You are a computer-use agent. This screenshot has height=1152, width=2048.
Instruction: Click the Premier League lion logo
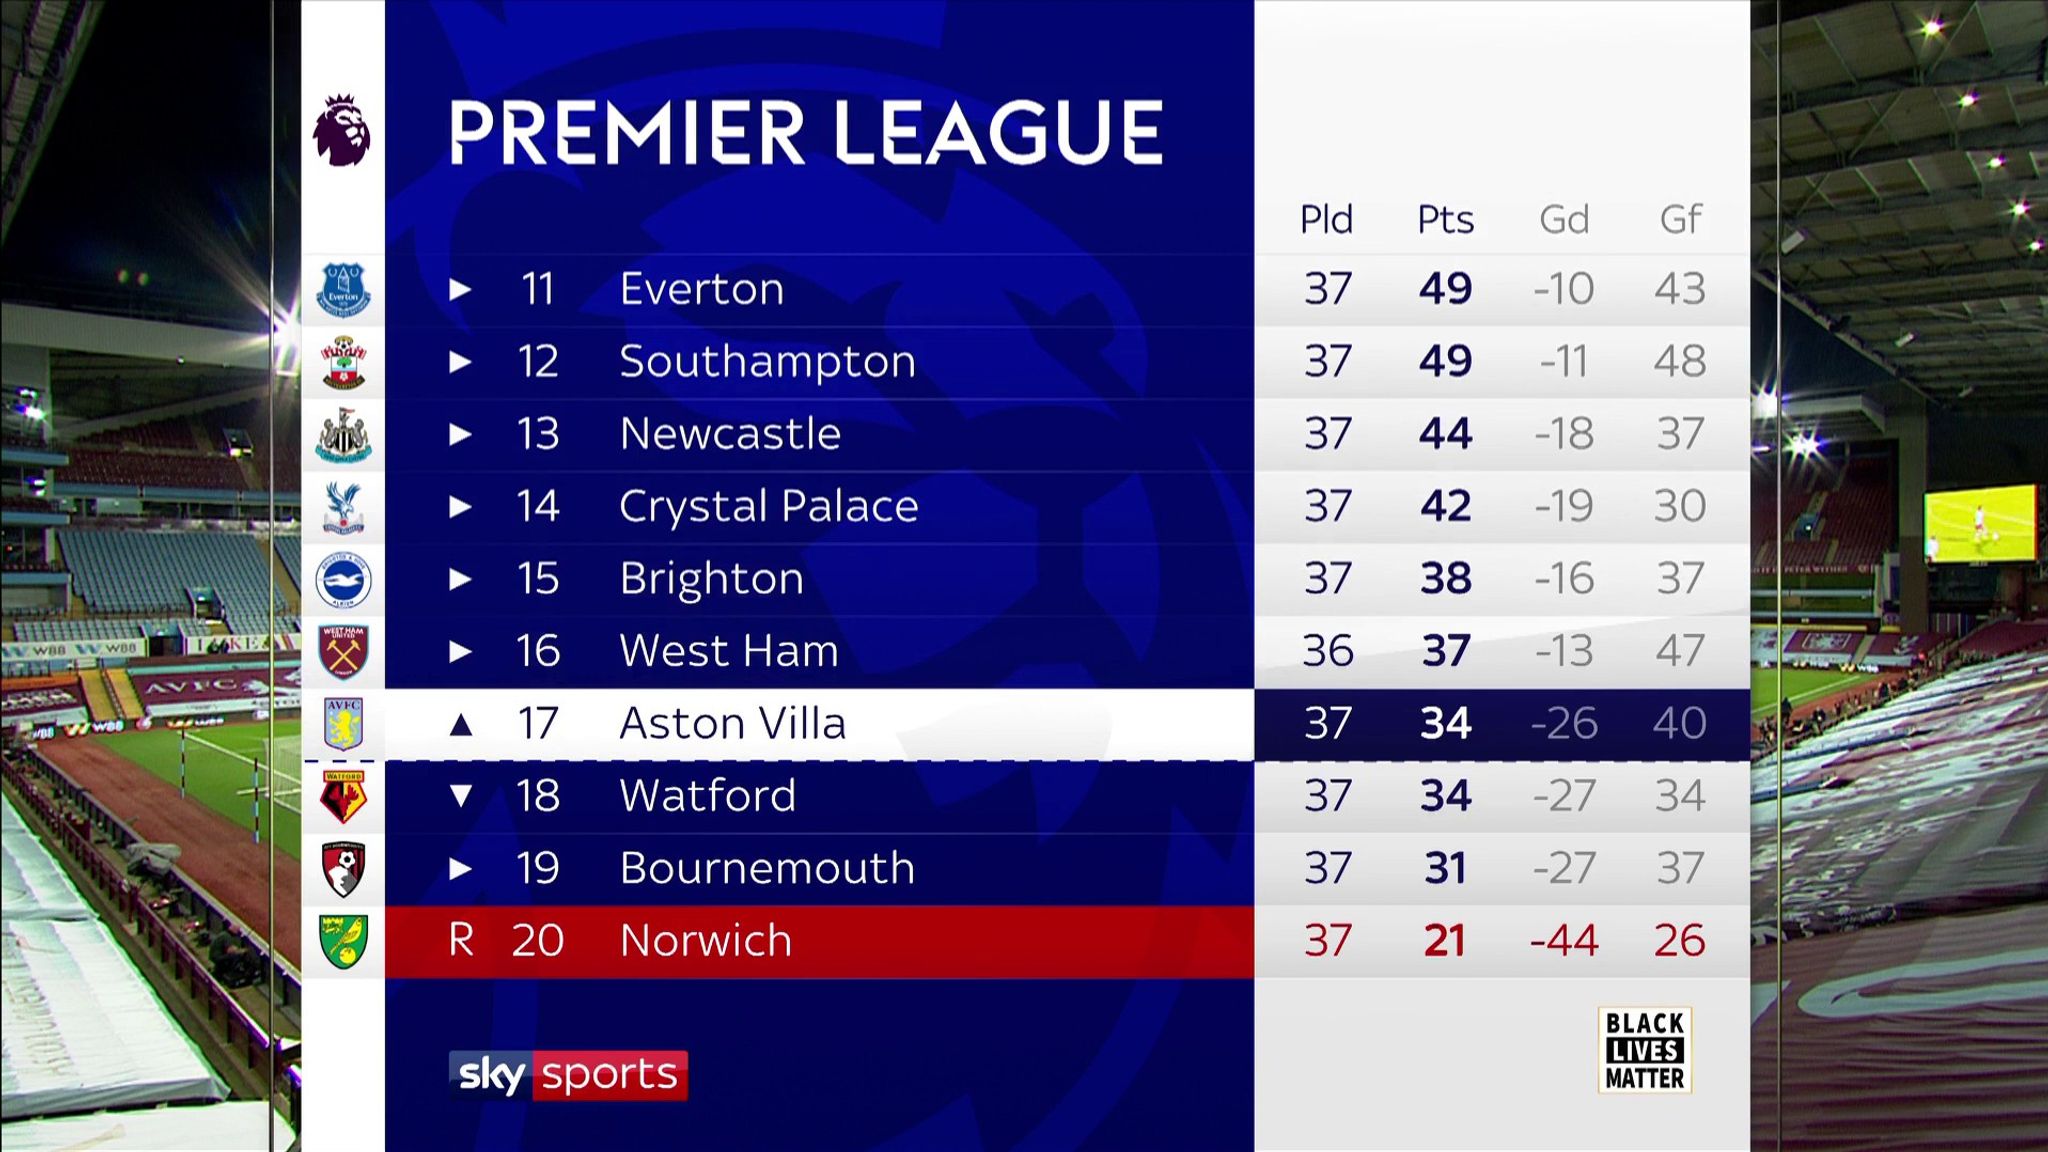[342, 130]
